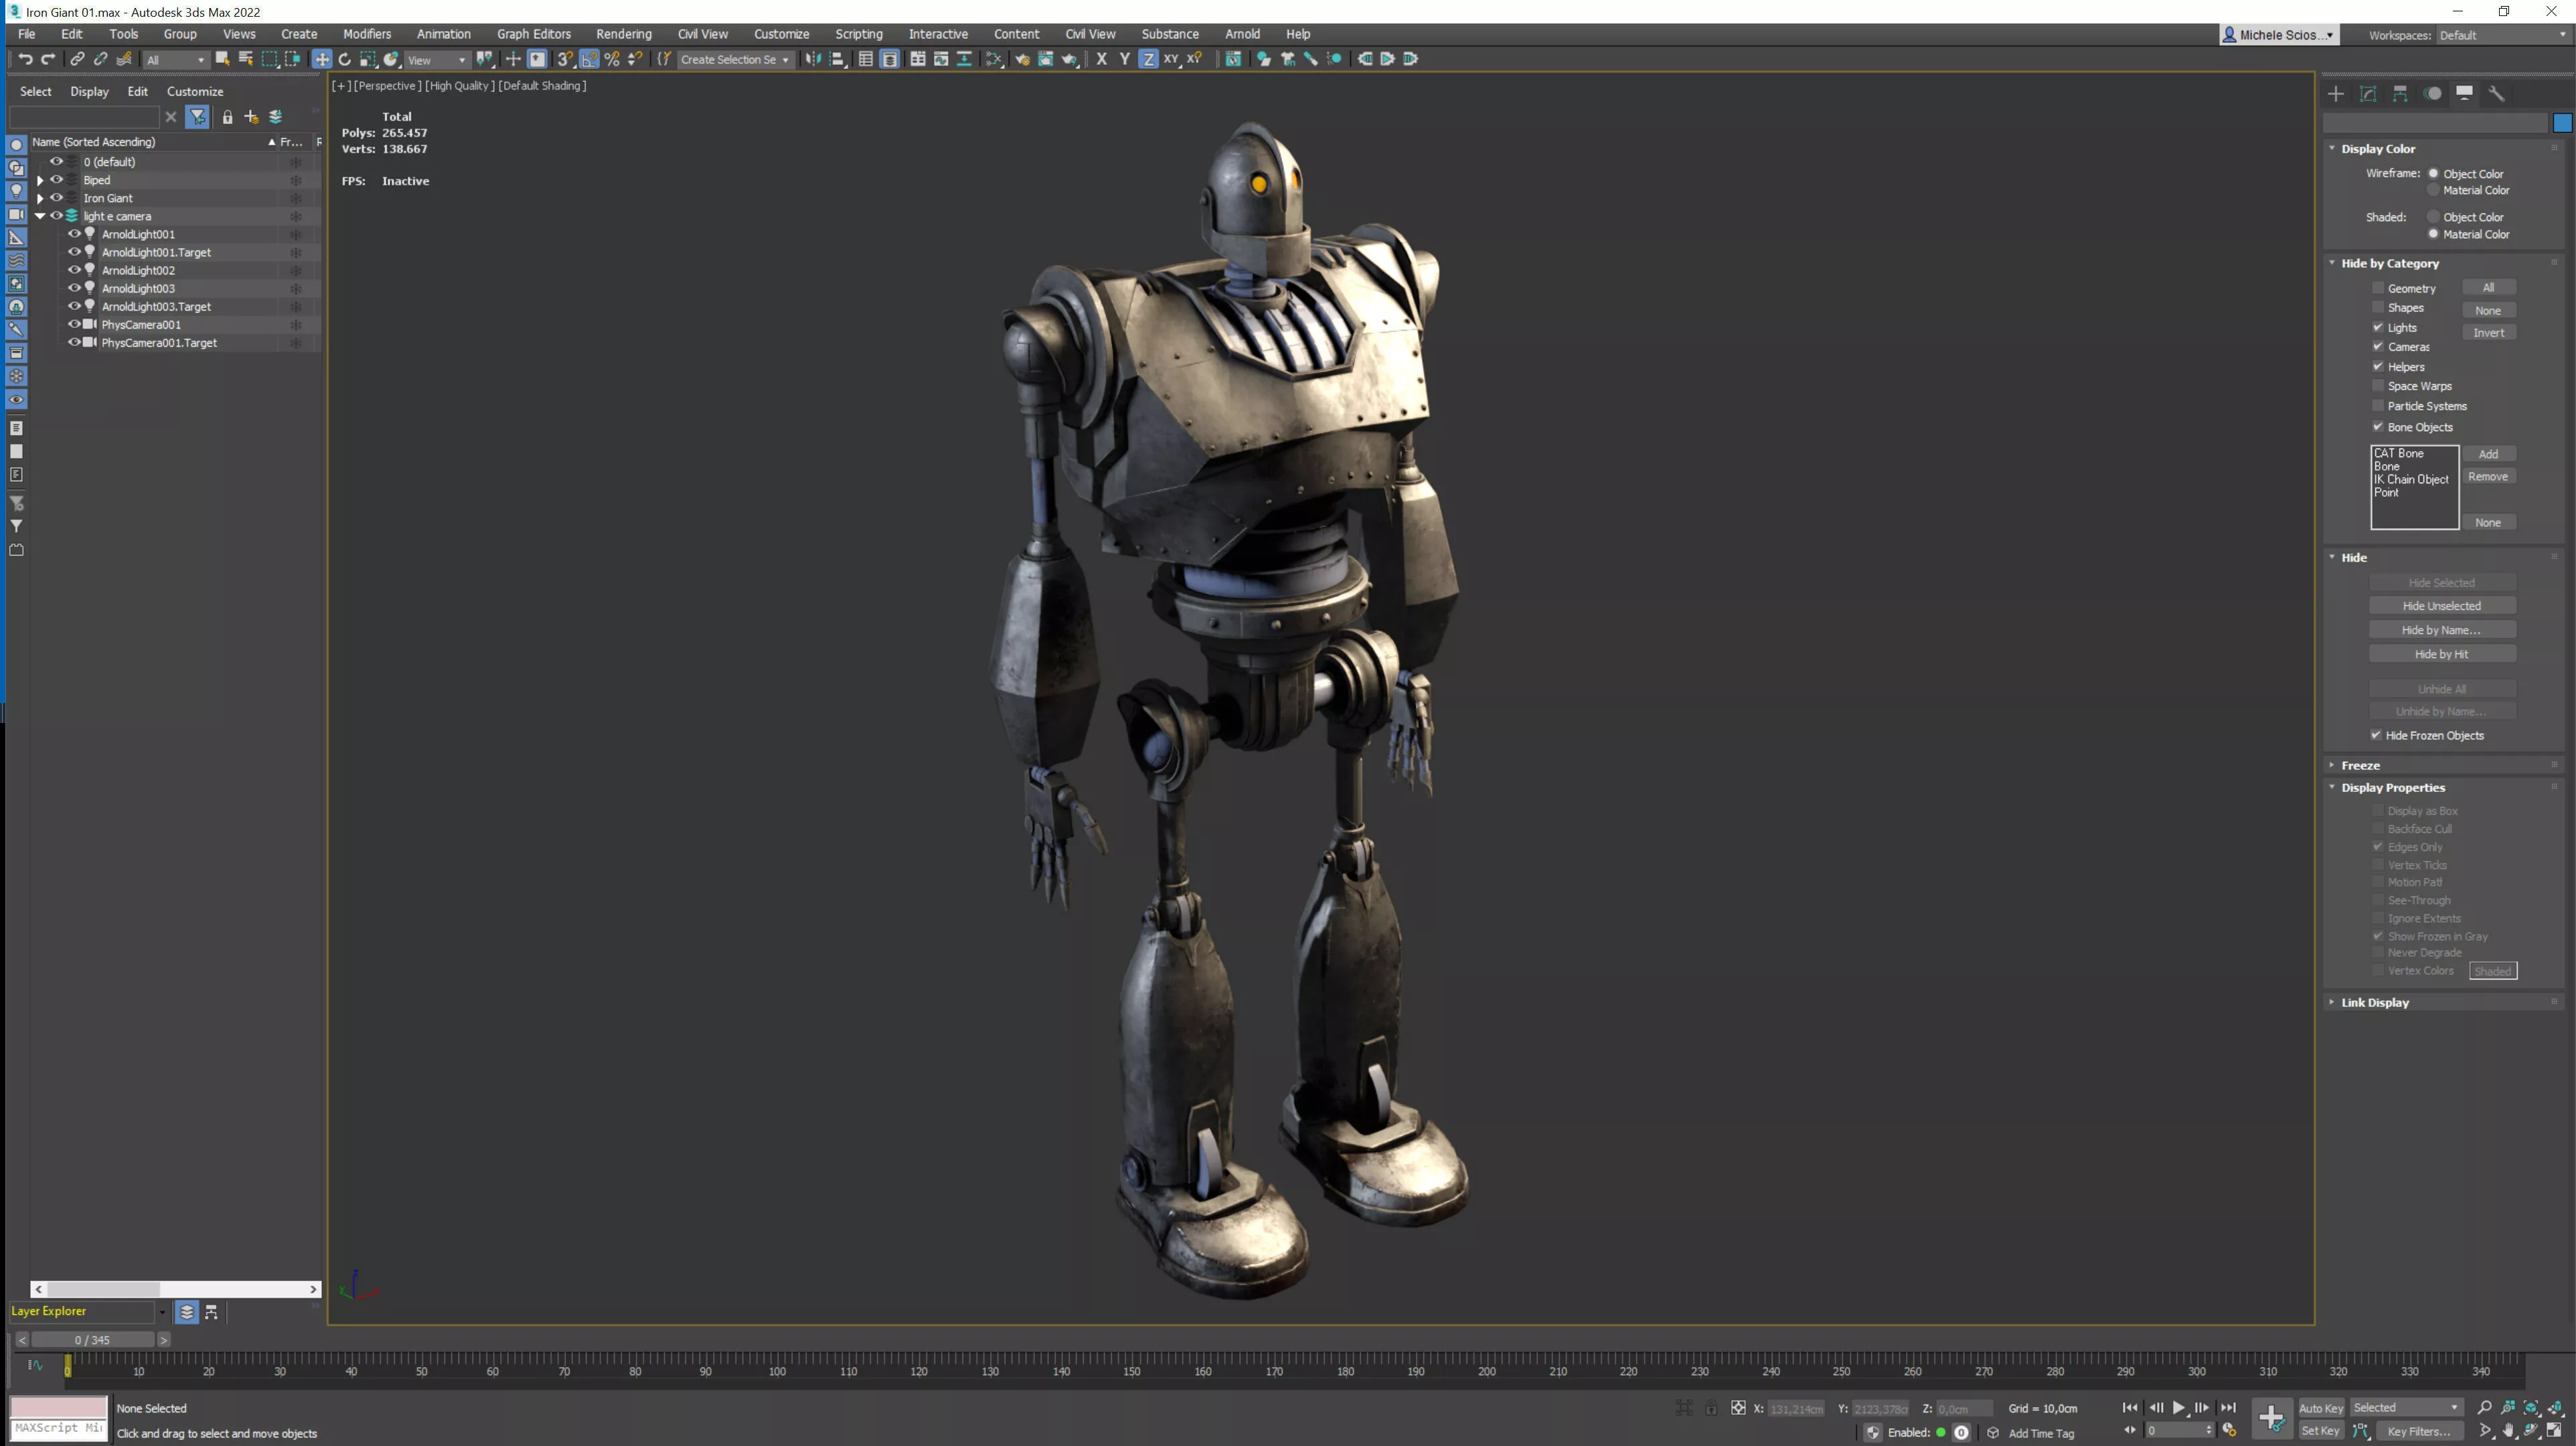Screen dimensions: 2576x1446
Task: Click the time slider showing 0 / 345
Action: pos(93,1340)
